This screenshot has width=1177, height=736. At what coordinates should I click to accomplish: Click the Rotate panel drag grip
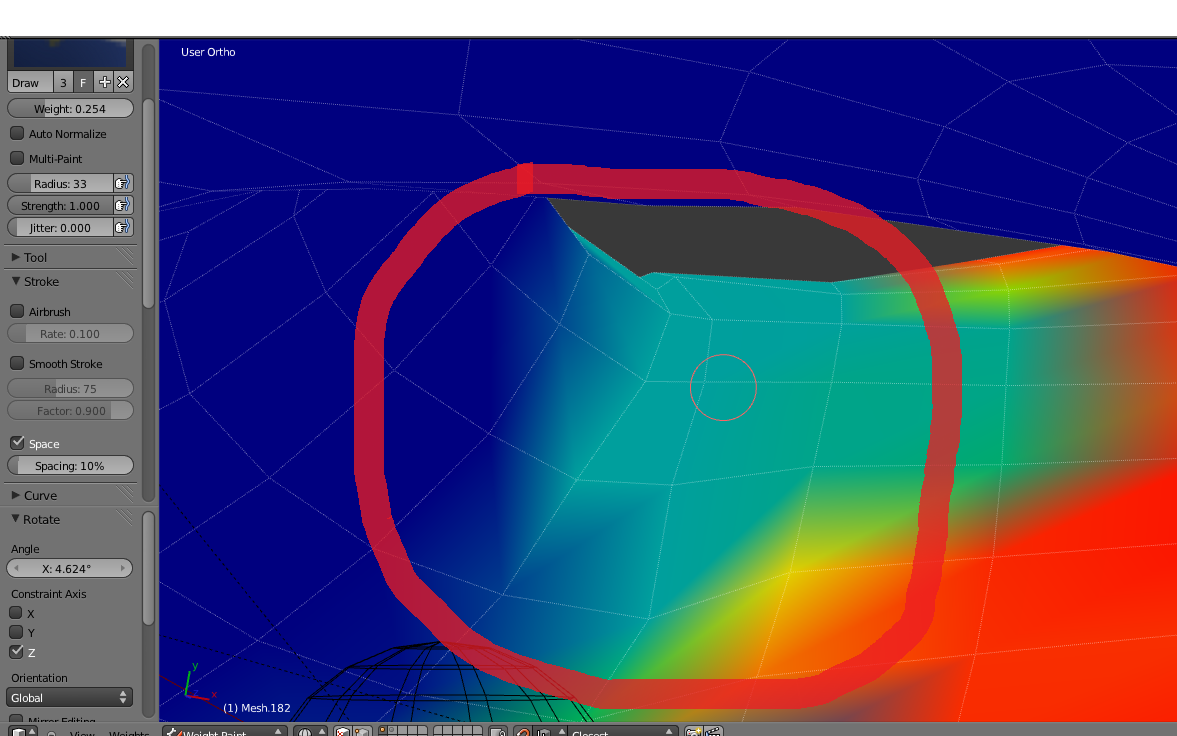coord(125,518)
